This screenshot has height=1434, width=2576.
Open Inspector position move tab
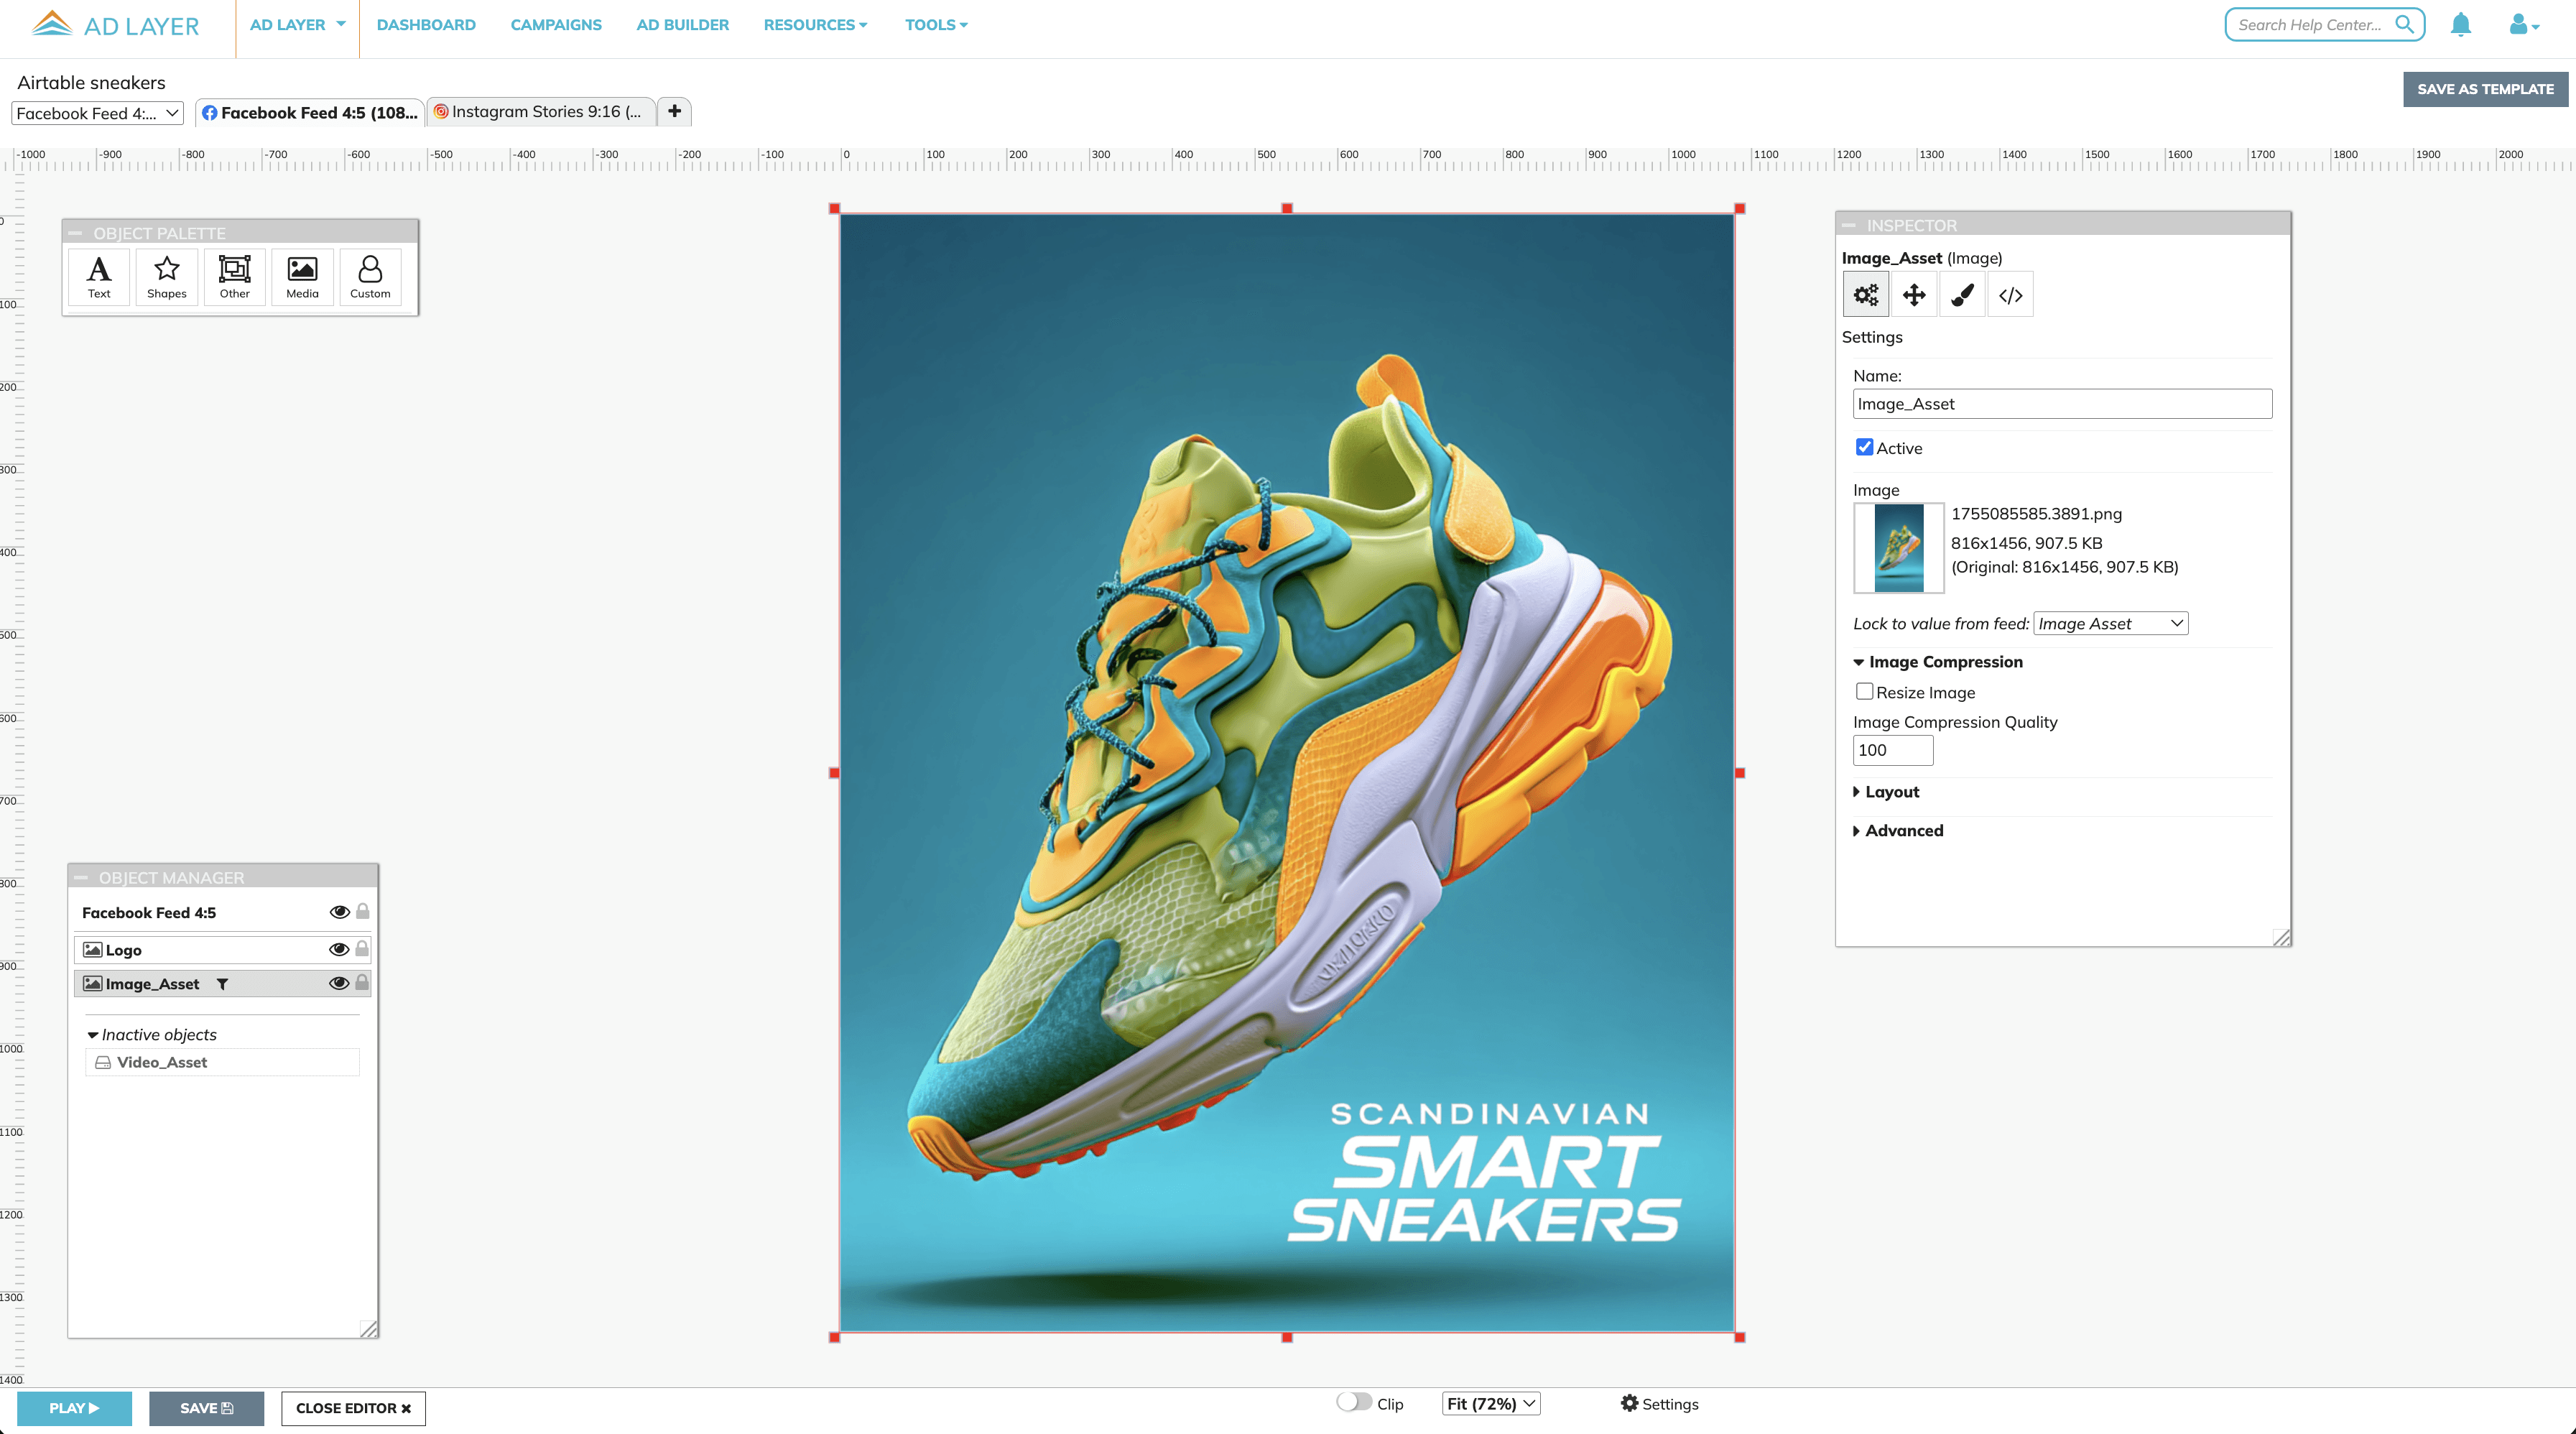coord(1913,295)
